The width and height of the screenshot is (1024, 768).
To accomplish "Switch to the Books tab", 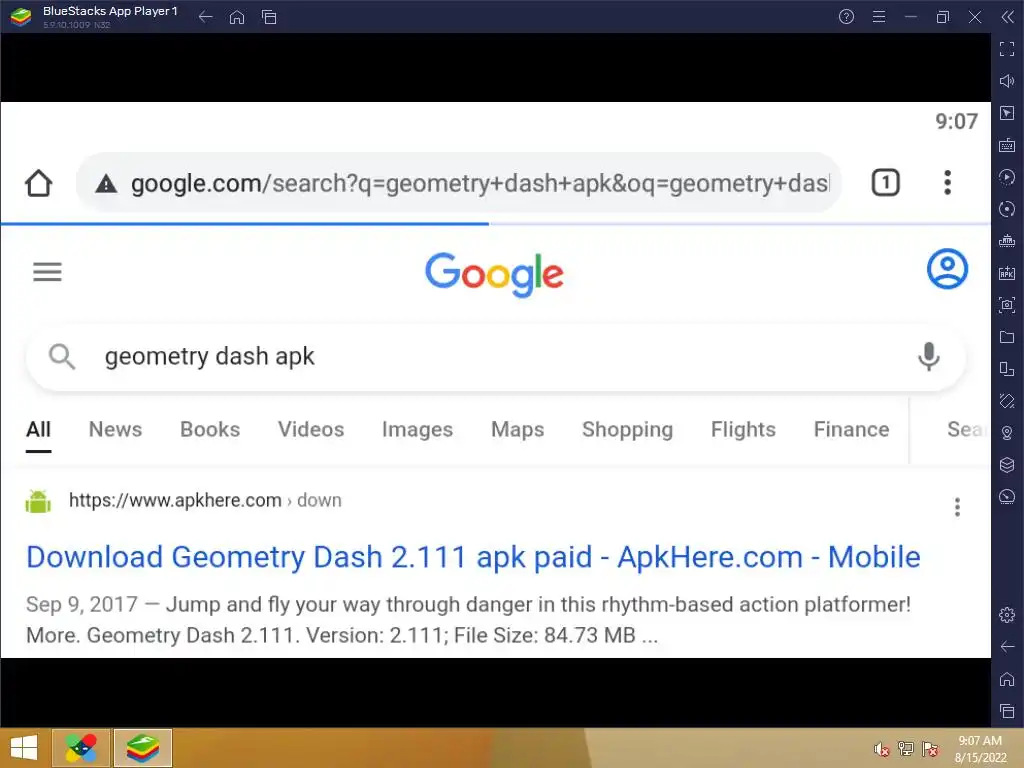I will (210, 429).
